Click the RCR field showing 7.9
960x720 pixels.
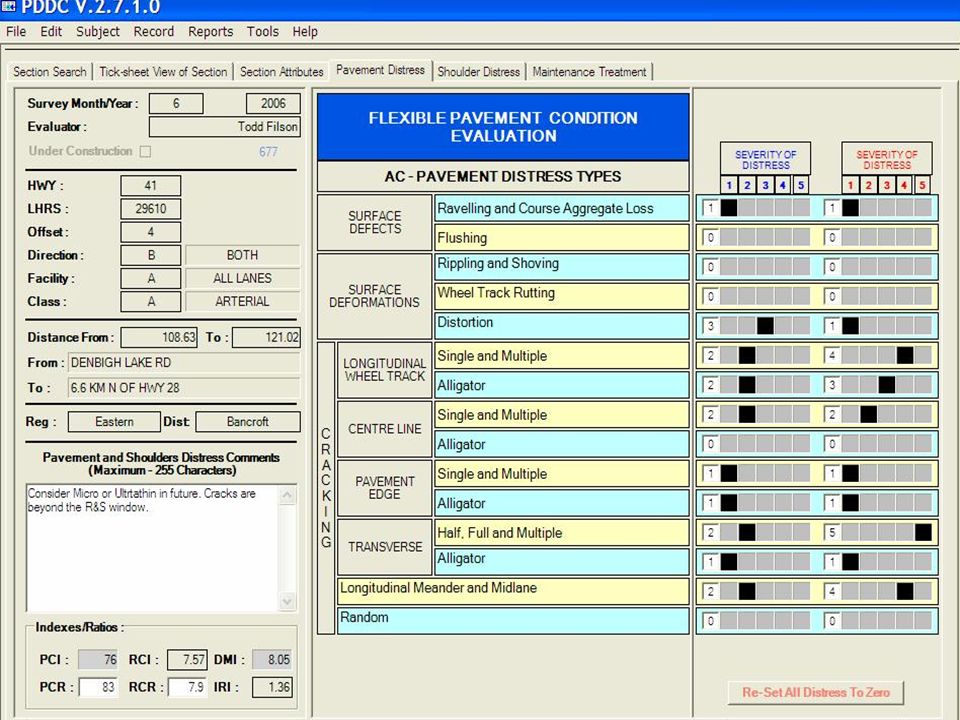click(187, 687)
